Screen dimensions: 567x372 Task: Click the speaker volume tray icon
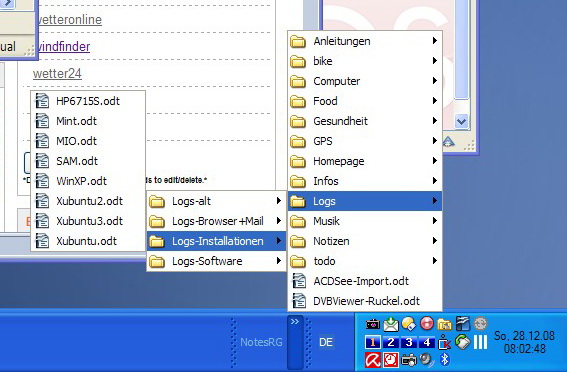(x=427, y=359)
